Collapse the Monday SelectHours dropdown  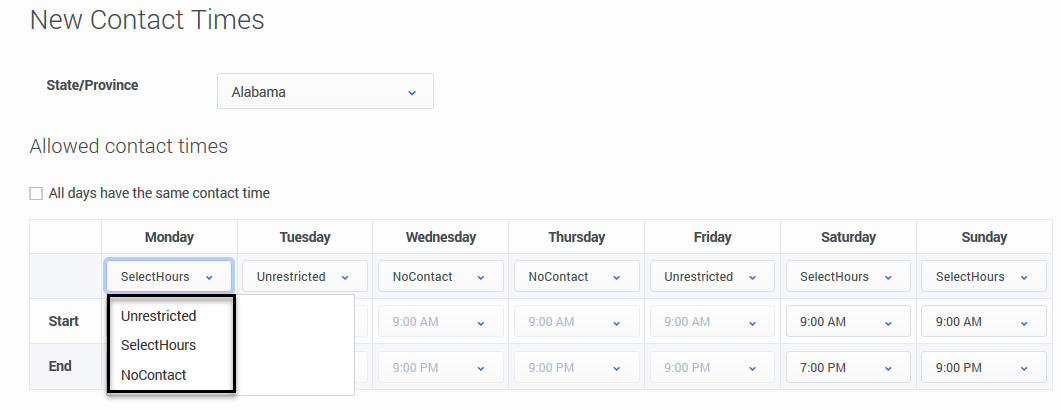coord(169,277)
